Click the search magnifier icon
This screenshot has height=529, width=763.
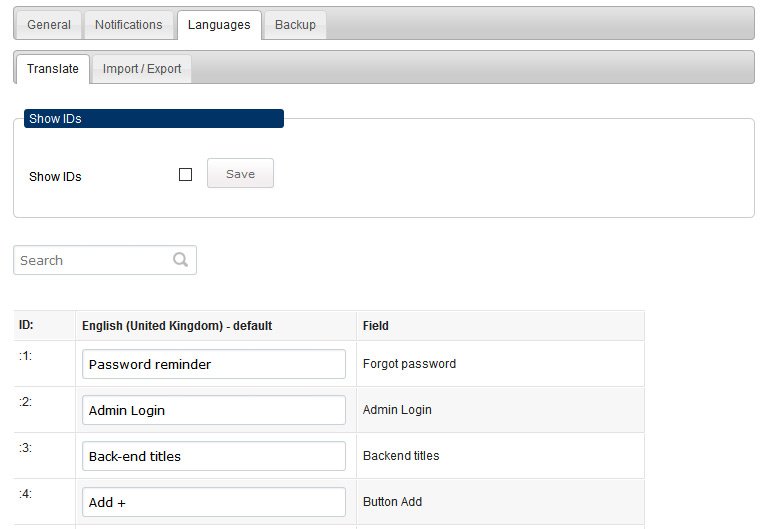[x=181, y=259]
